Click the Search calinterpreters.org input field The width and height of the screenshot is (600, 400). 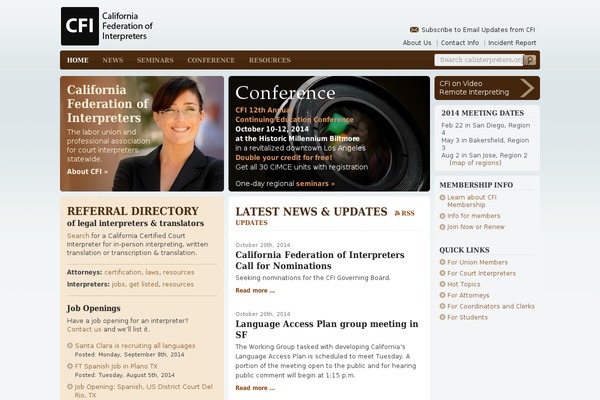[479, 60]
